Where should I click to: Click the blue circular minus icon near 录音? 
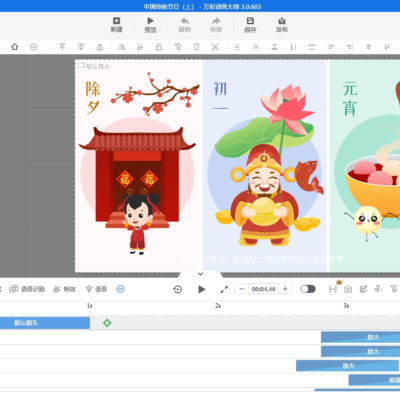[x=120, y=289]
